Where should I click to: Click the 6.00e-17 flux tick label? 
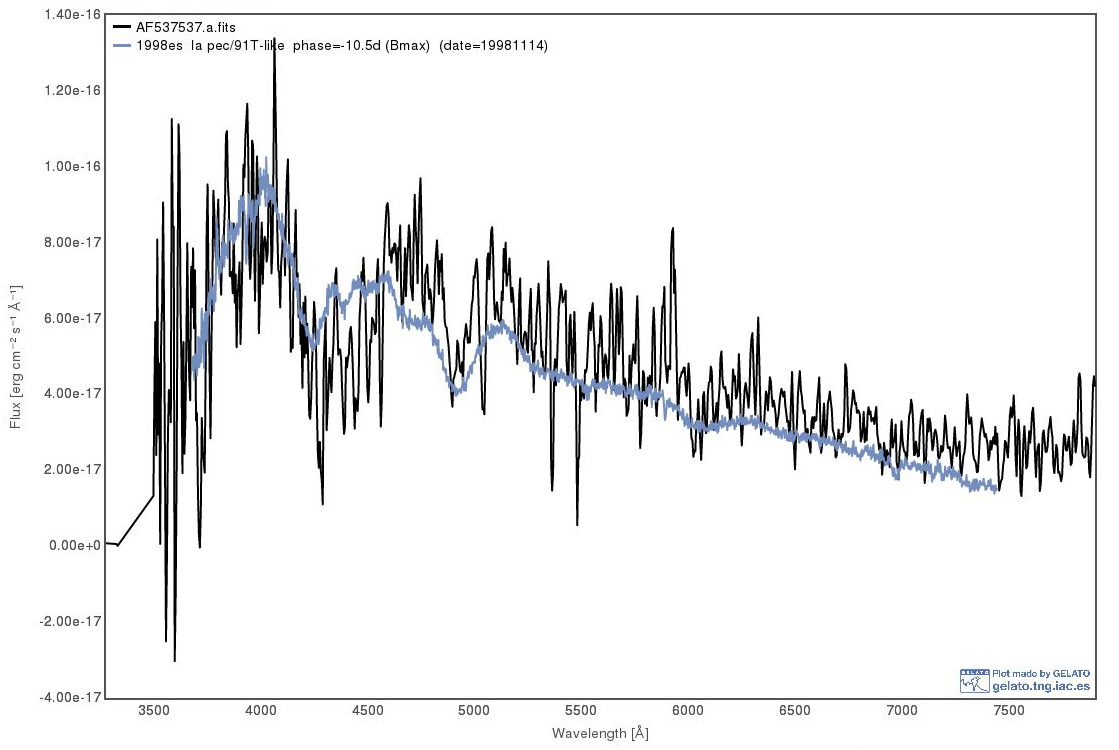73,318
